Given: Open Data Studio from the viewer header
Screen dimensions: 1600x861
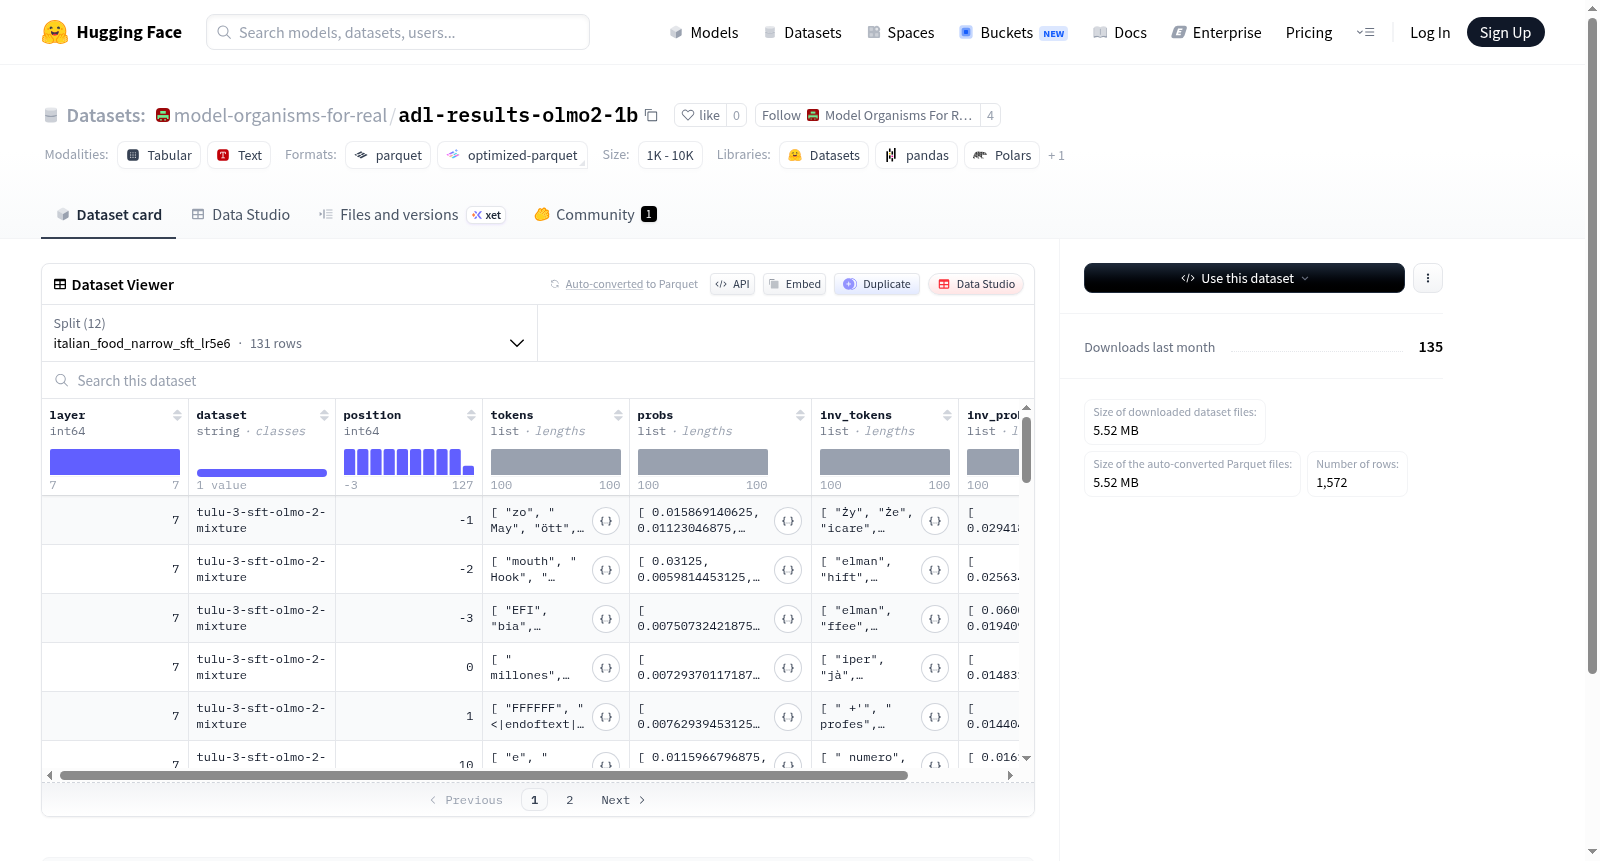Looking at the screenshot, I should click(x=976, y=284).
